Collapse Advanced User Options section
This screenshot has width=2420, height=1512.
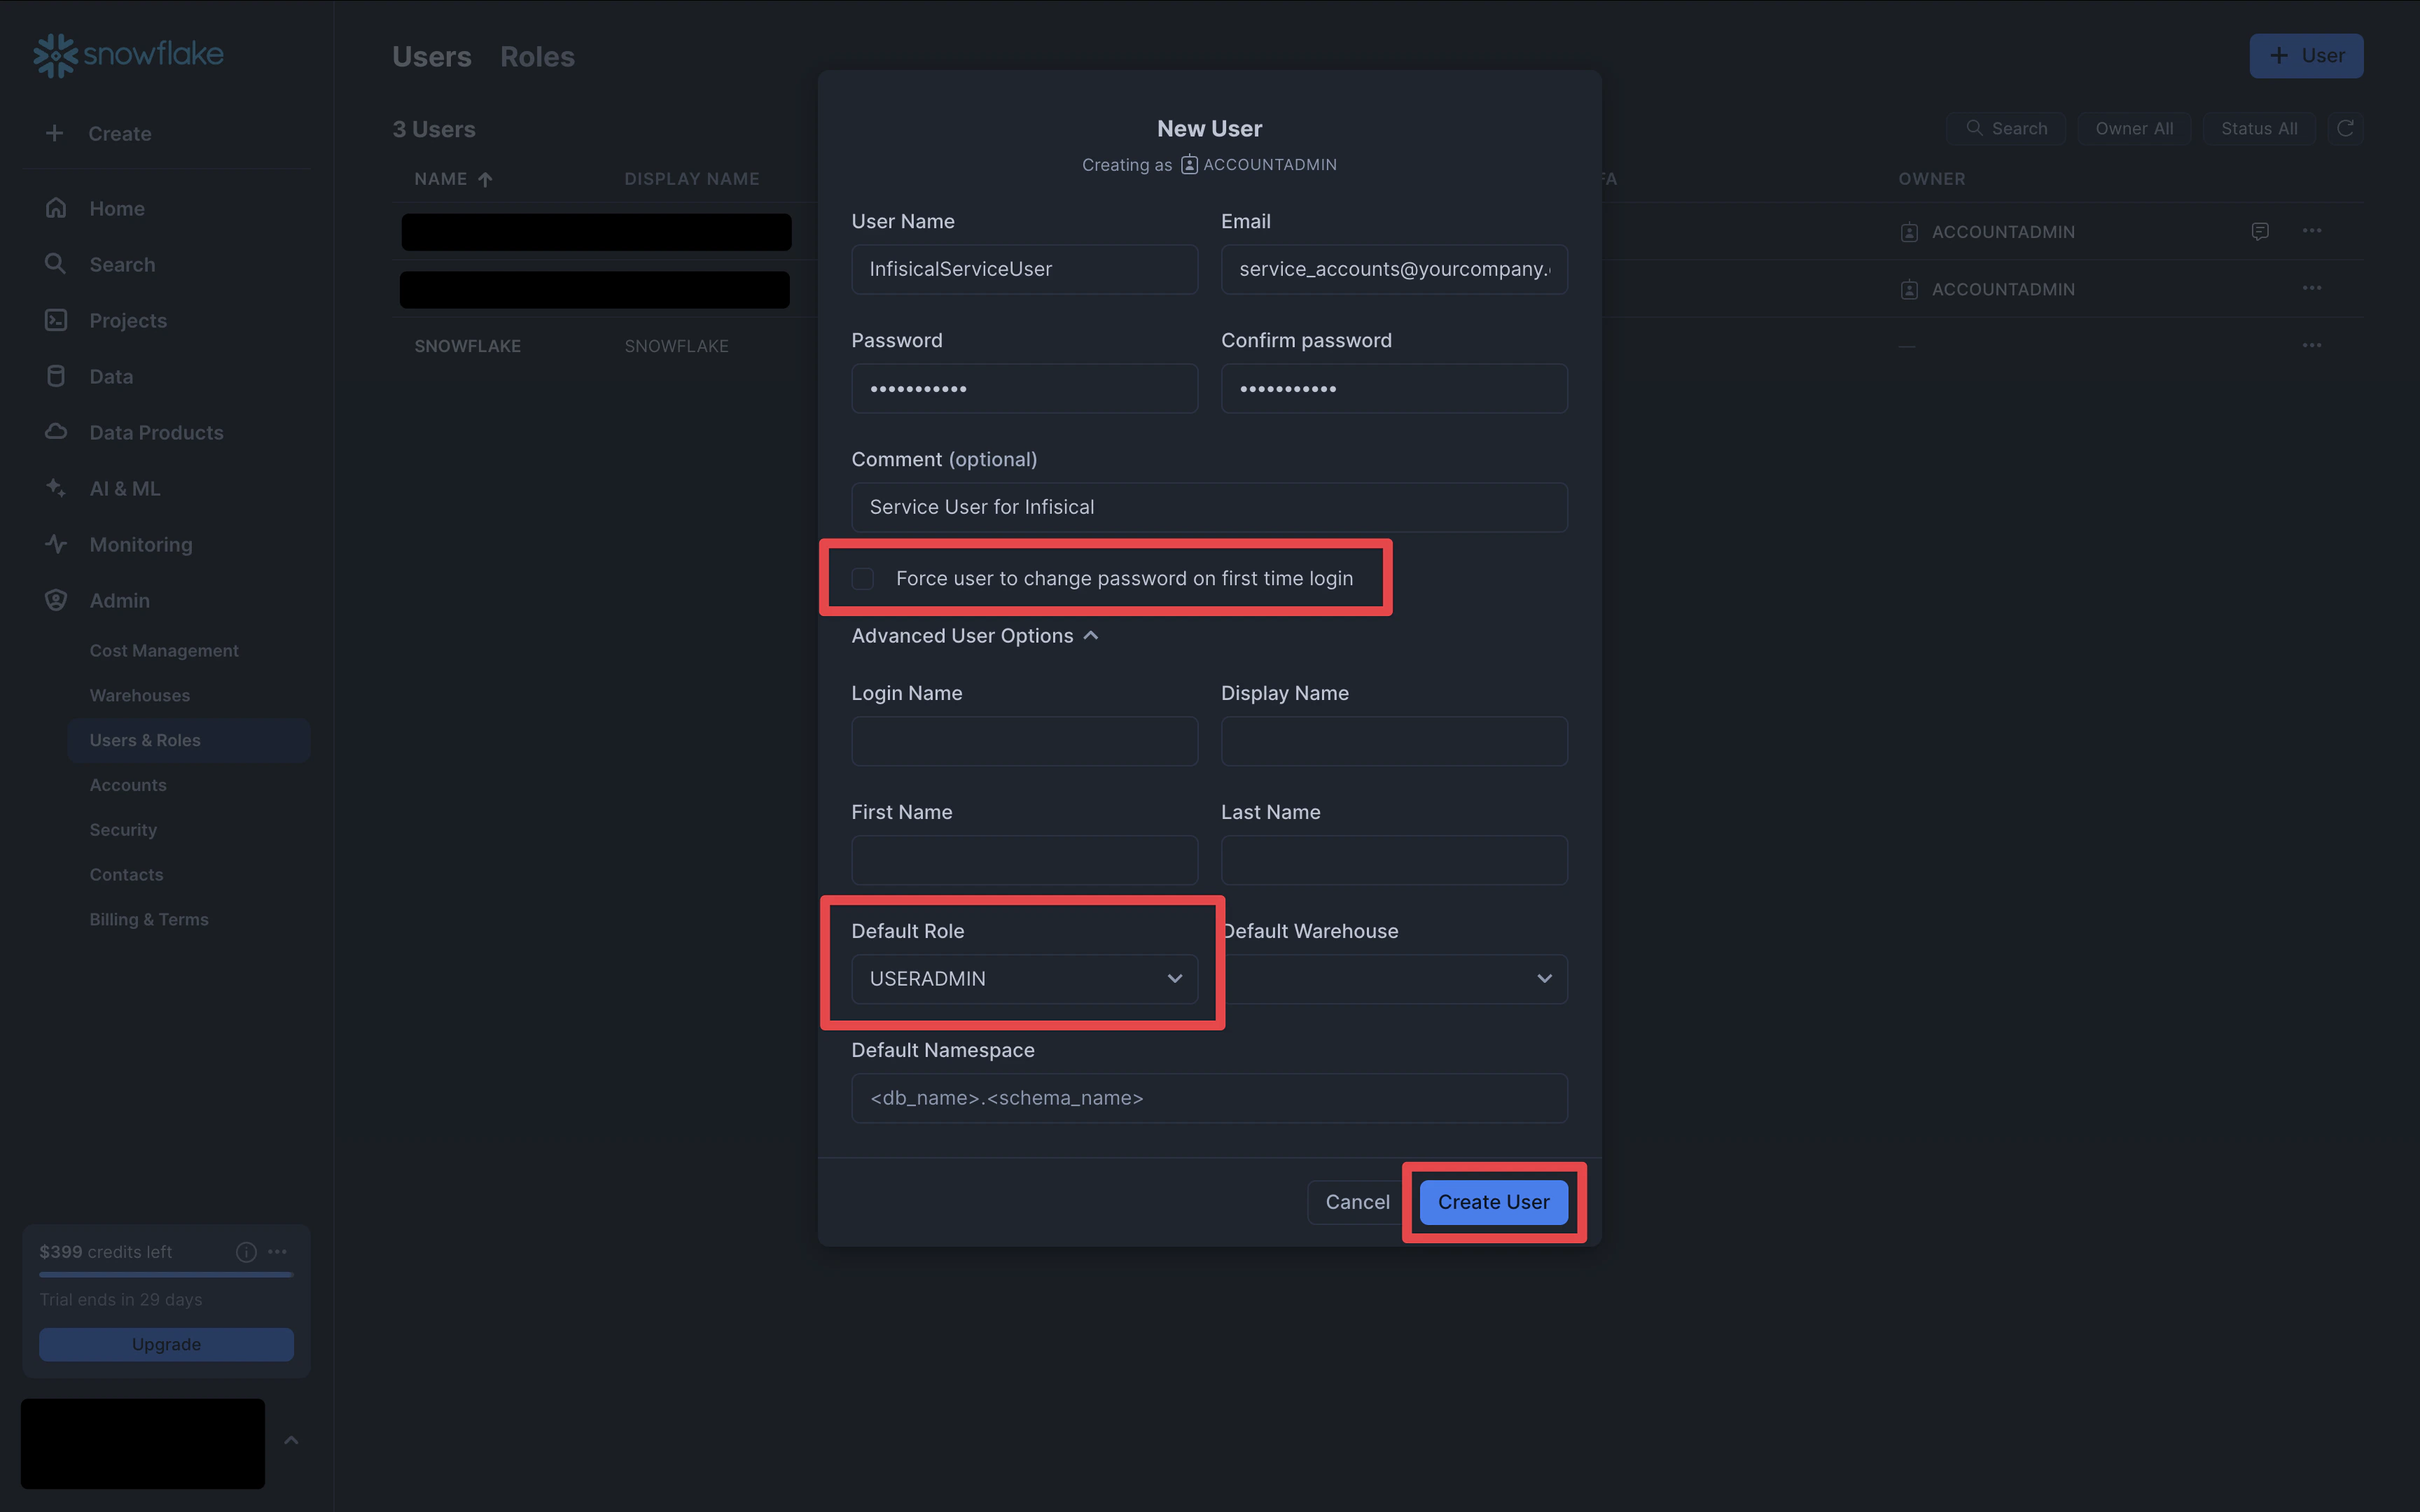tap(975, 636)
